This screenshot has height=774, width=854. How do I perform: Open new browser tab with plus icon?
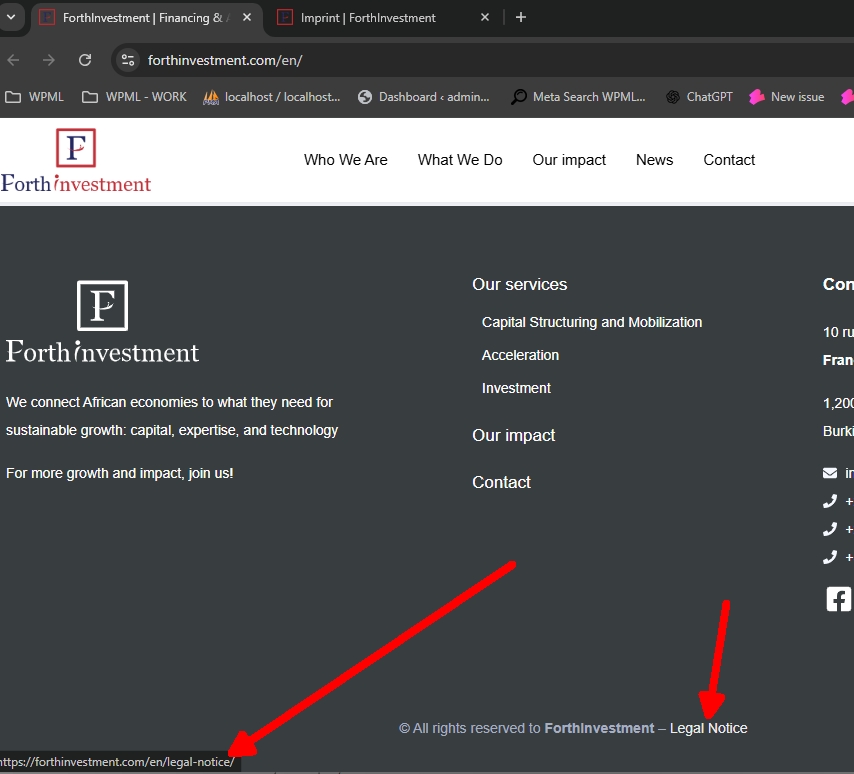pyautogui.click(x=520, y=17)
